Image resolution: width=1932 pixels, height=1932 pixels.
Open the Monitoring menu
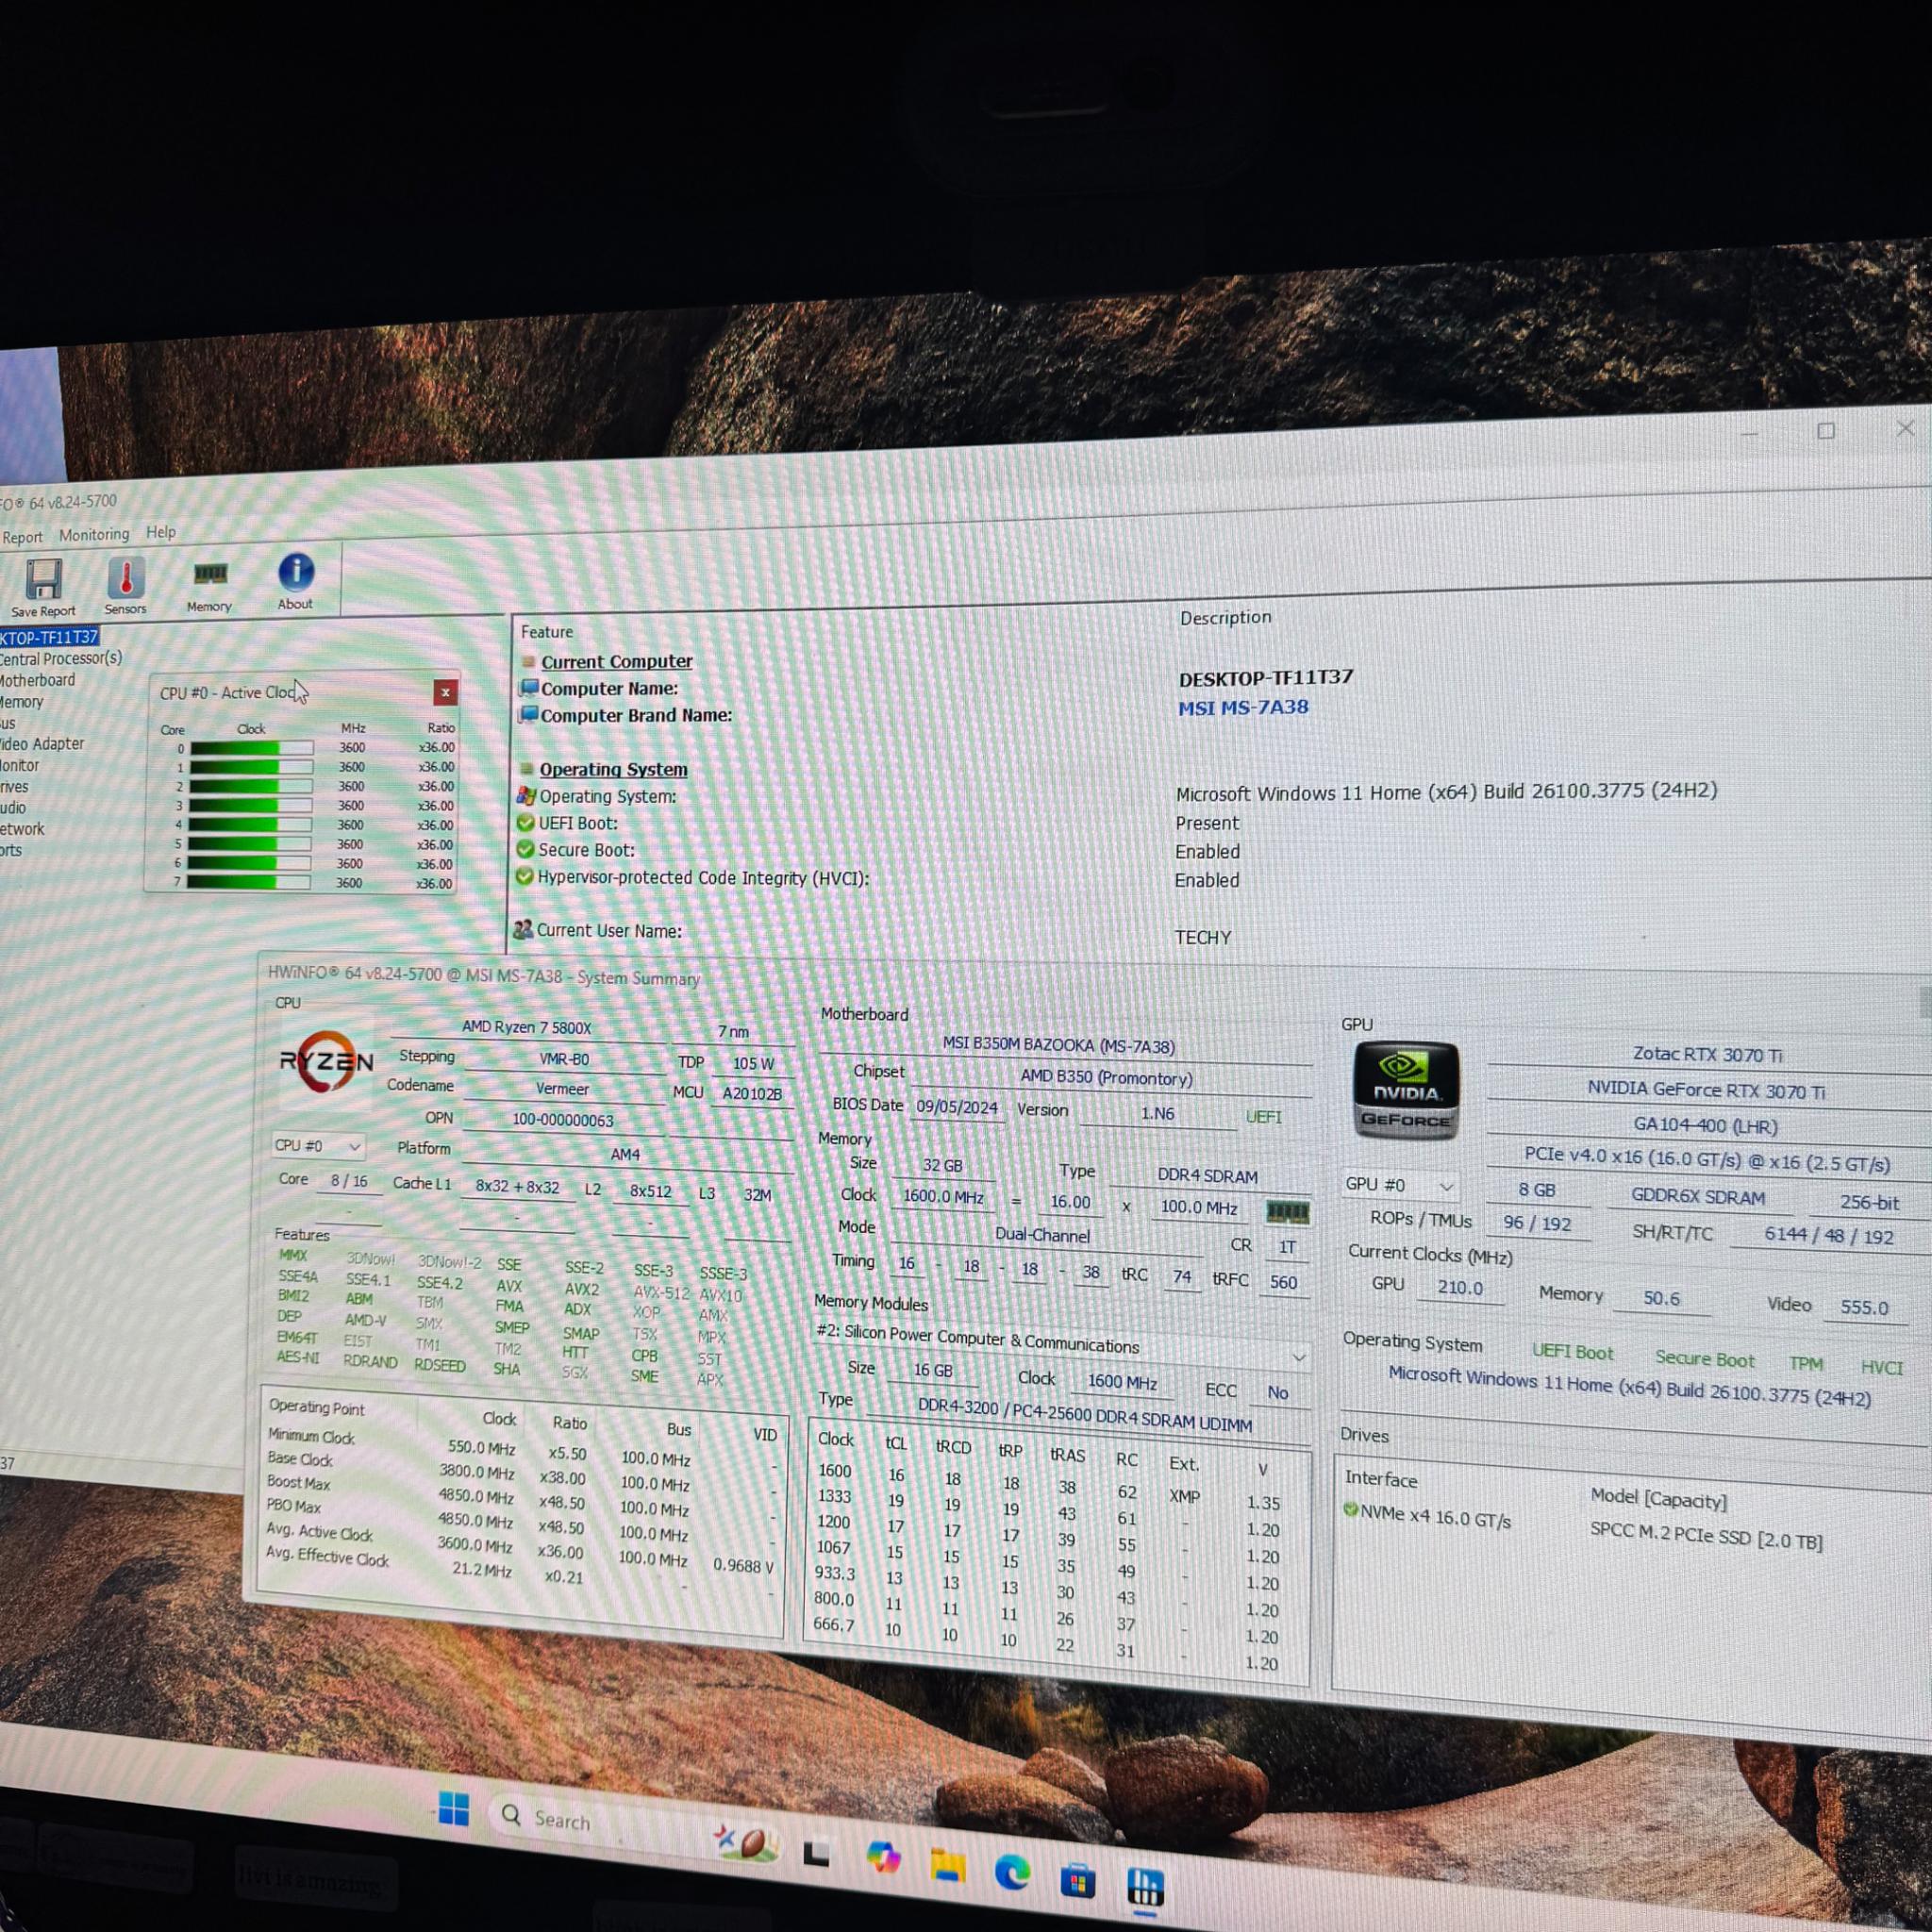94,535
